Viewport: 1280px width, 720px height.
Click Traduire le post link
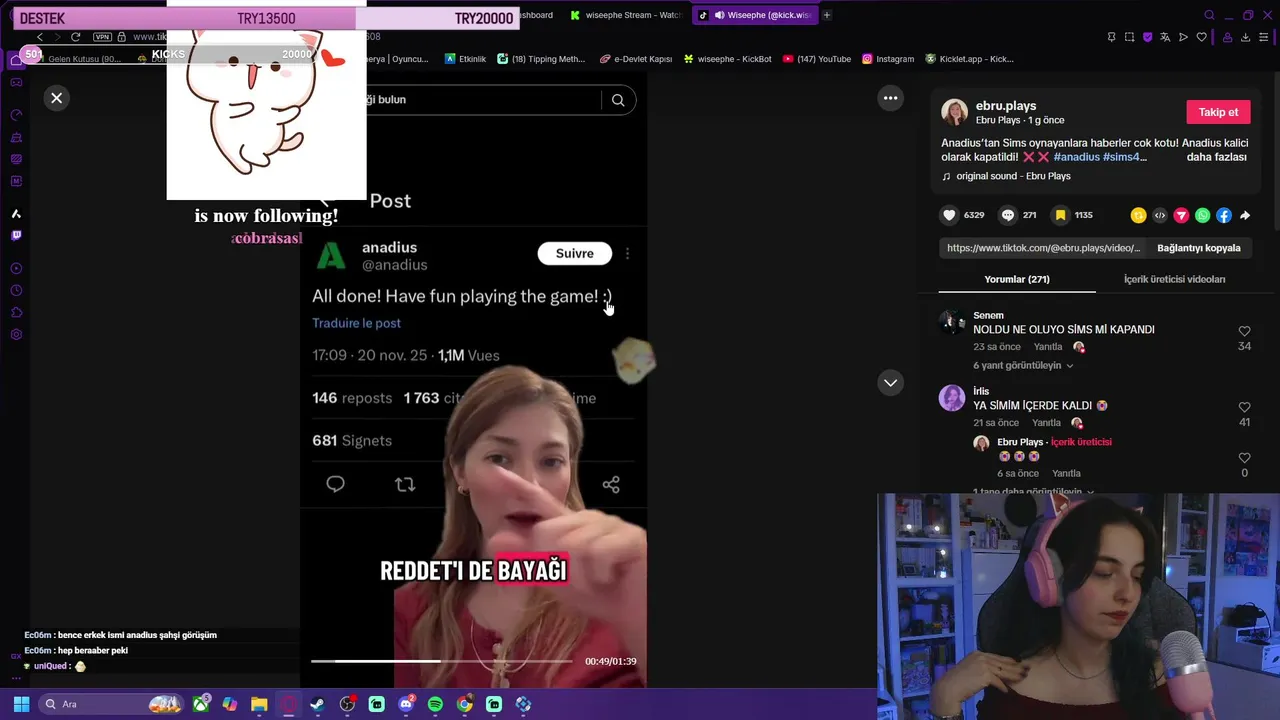(x=356, y=323)
